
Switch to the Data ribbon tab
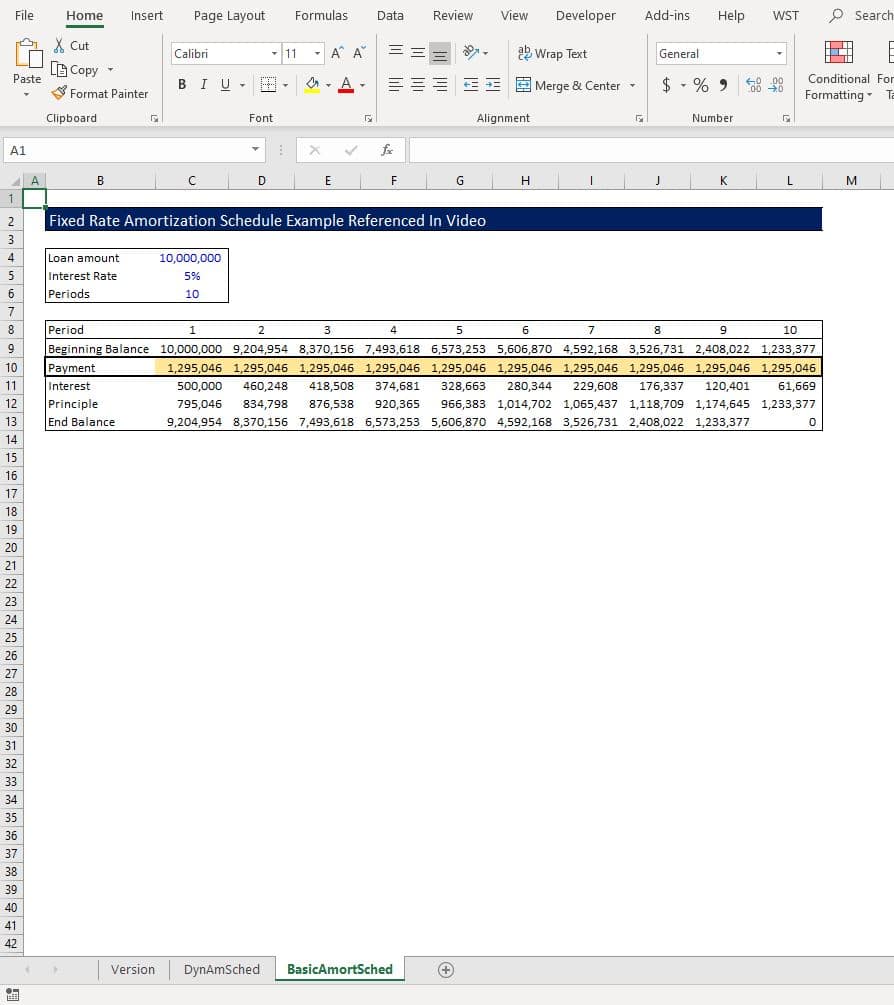pyautogui.click(x=390, y=15)
